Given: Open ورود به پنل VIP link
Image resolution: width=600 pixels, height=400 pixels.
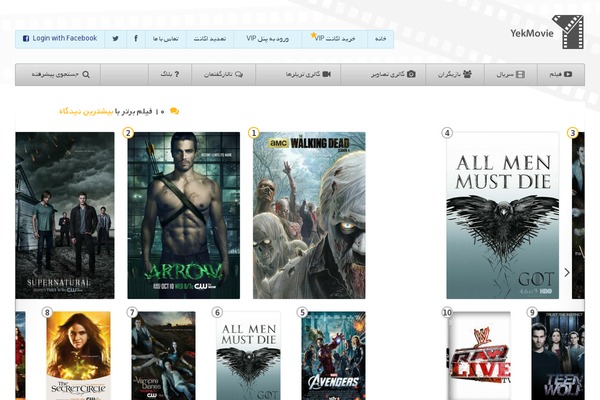Looking at the screenshot, I should click(267, 39).
